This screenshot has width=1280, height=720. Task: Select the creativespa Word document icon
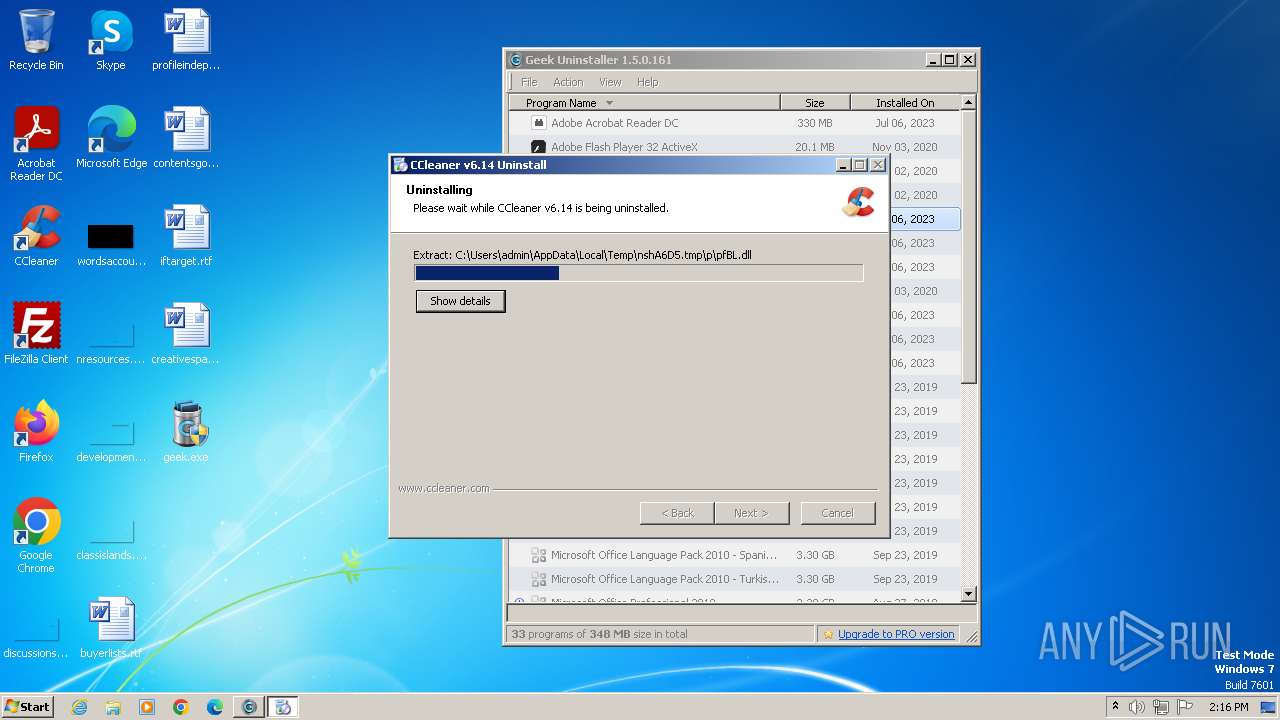(x=186, y=334)
